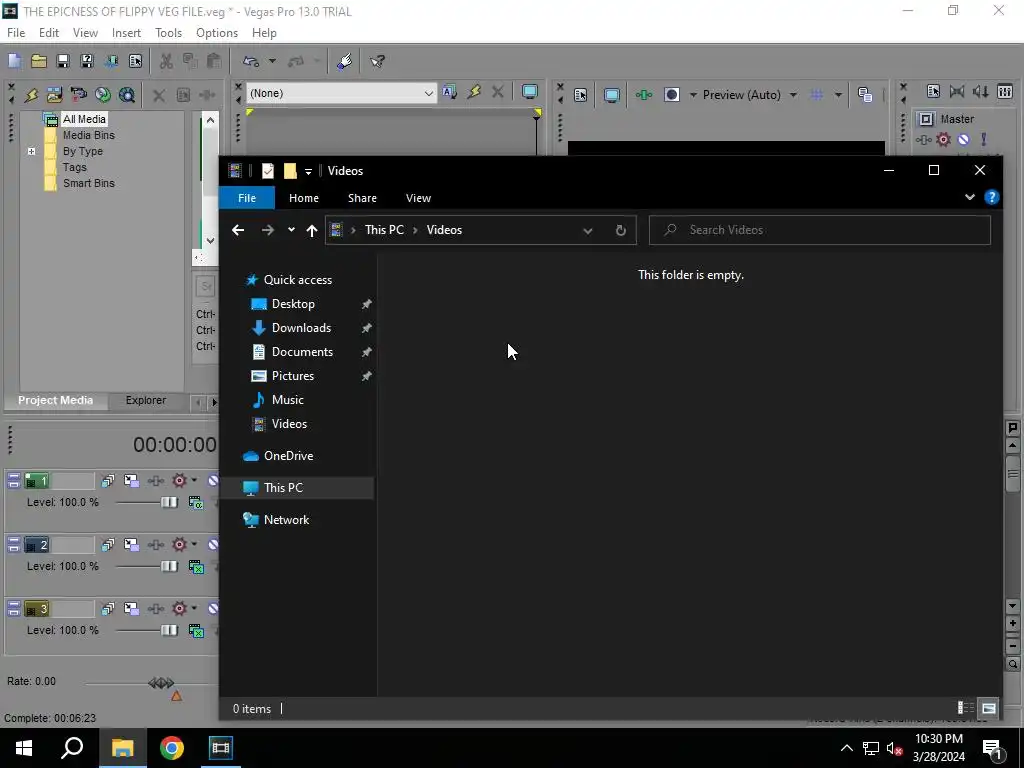Screen dimensions: 1024x768
Task: Click Video Output FX green icon in preview
Action: click(x=644, y=95)
